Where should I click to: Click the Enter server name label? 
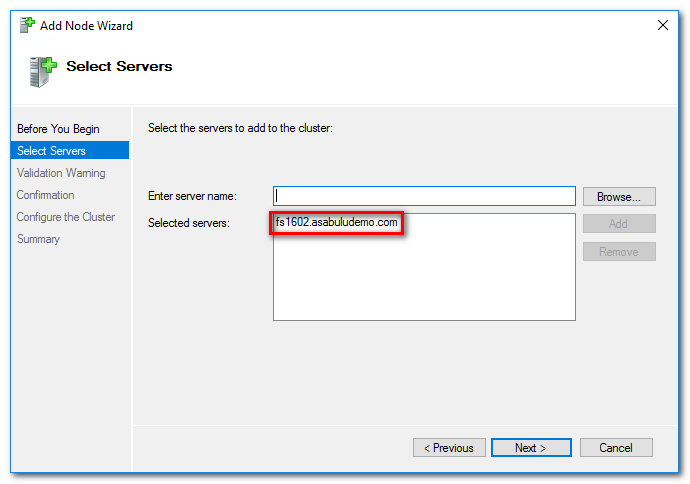192,196
